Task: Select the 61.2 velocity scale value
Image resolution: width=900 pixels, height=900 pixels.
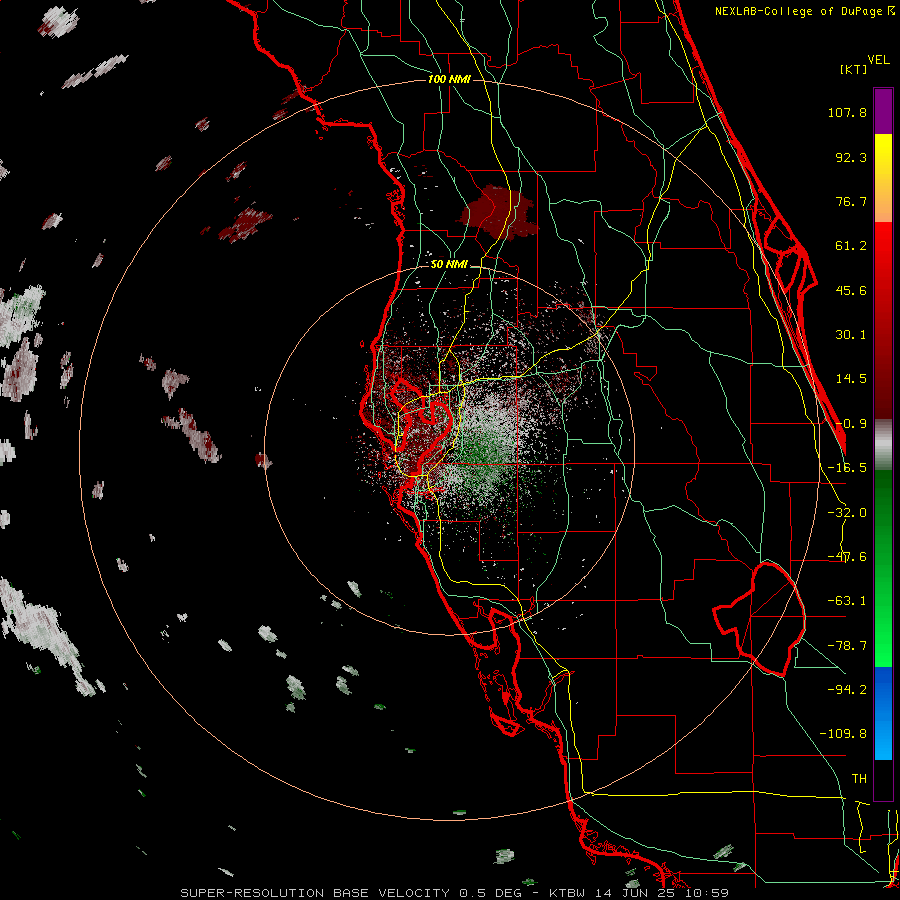Action: pyautogui.click(x=851, y=246)
